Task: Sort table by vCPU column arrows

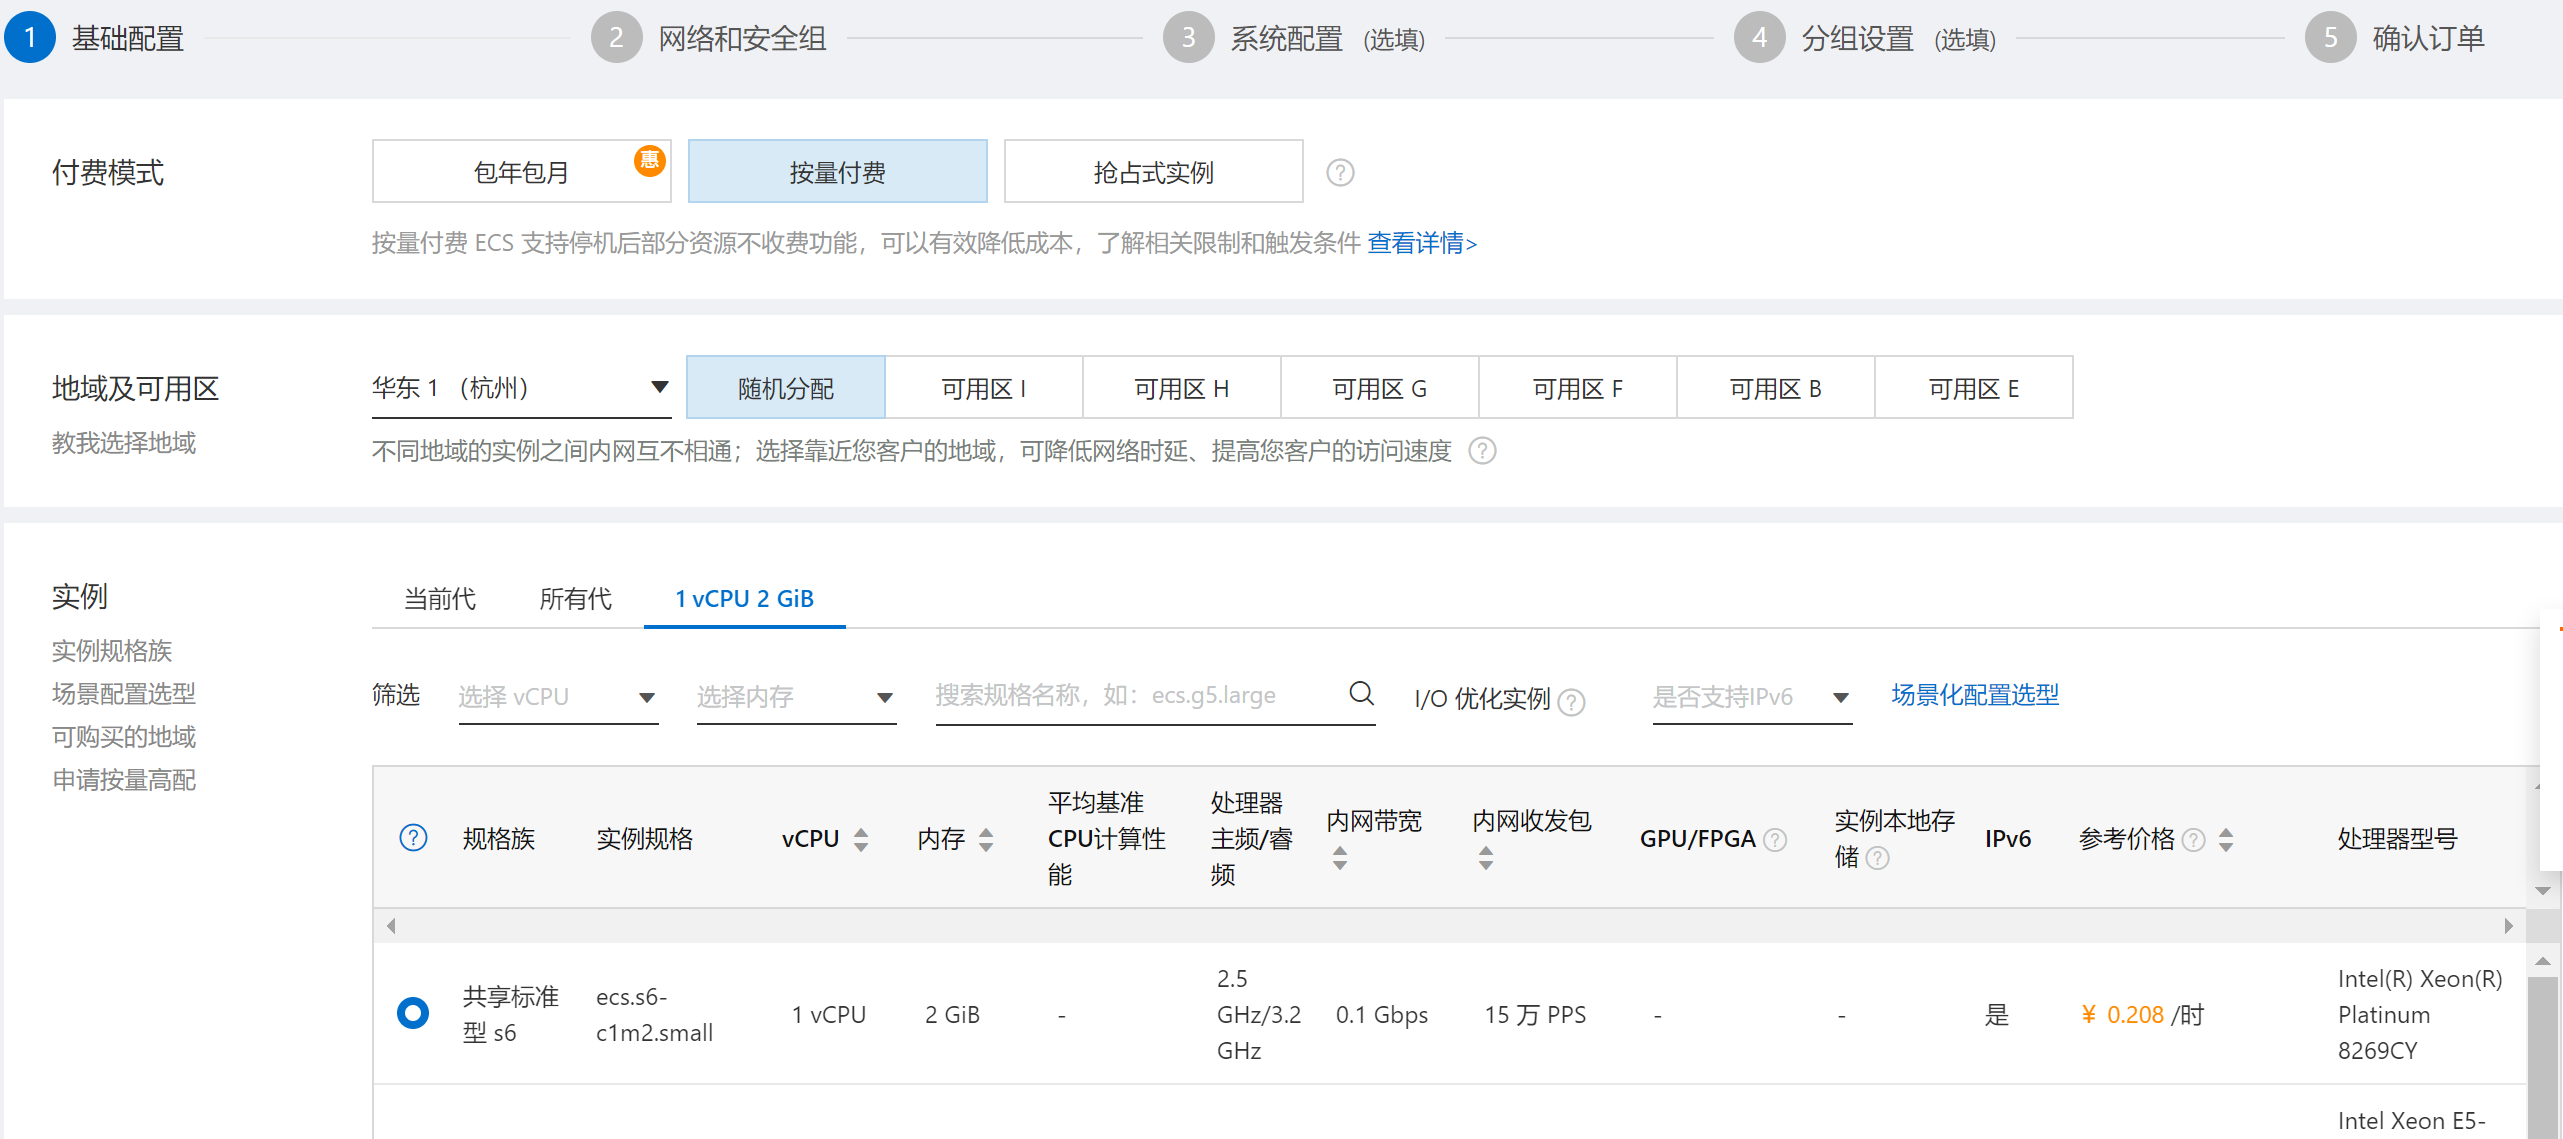Action: click(x=861, y=840)
